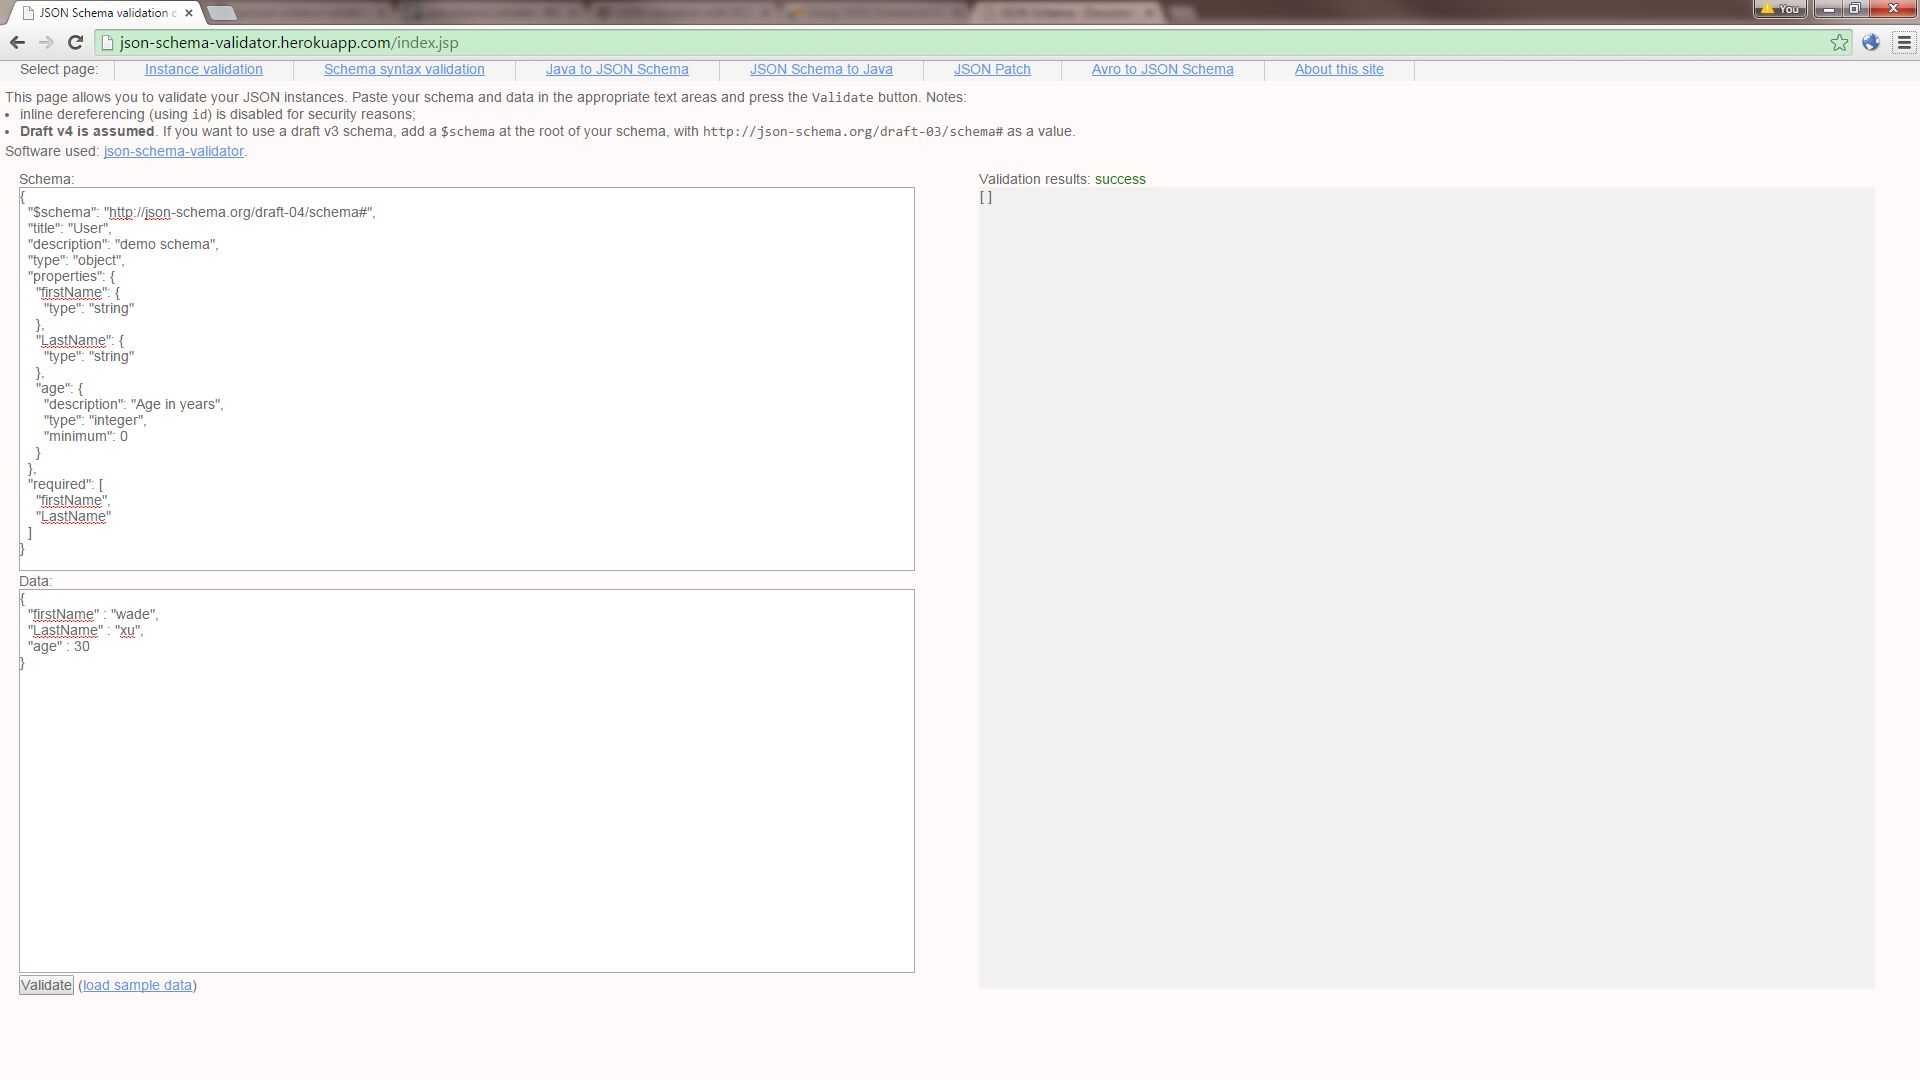Open JSON Schema to Java page
This screenshot has height=1080, width=1920.
[x=821, y=69]
